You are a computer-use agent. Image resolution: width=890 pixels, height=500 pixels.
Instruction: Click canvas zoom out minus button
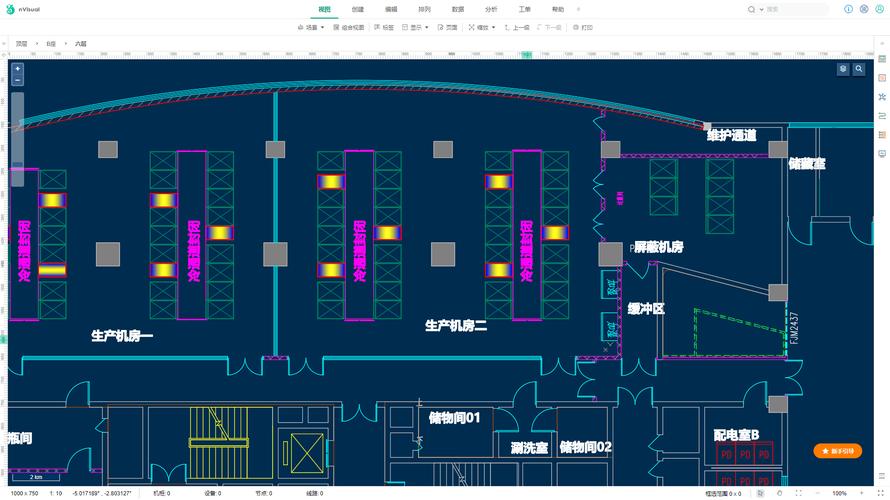click(18, 80)
